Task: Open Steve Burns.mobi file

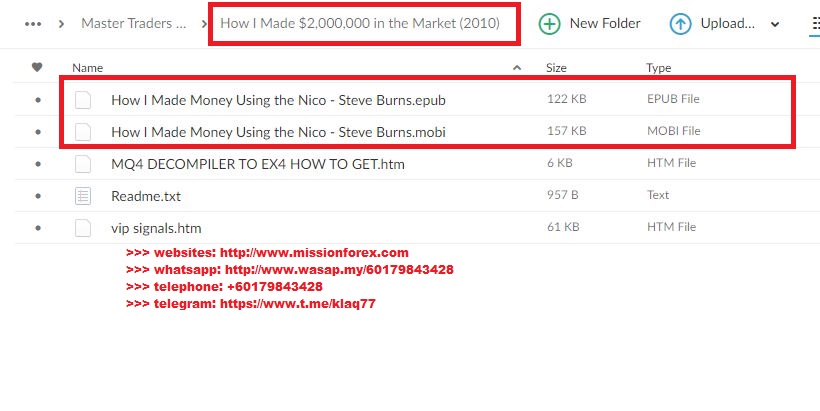Action: point(278,132)
